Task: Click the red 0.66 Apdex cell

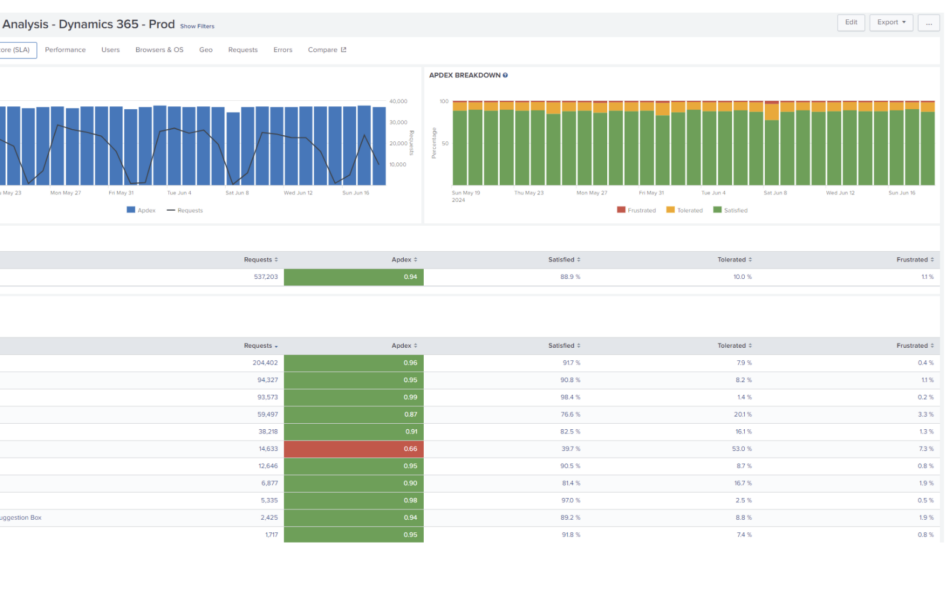Action: point(353,449)
